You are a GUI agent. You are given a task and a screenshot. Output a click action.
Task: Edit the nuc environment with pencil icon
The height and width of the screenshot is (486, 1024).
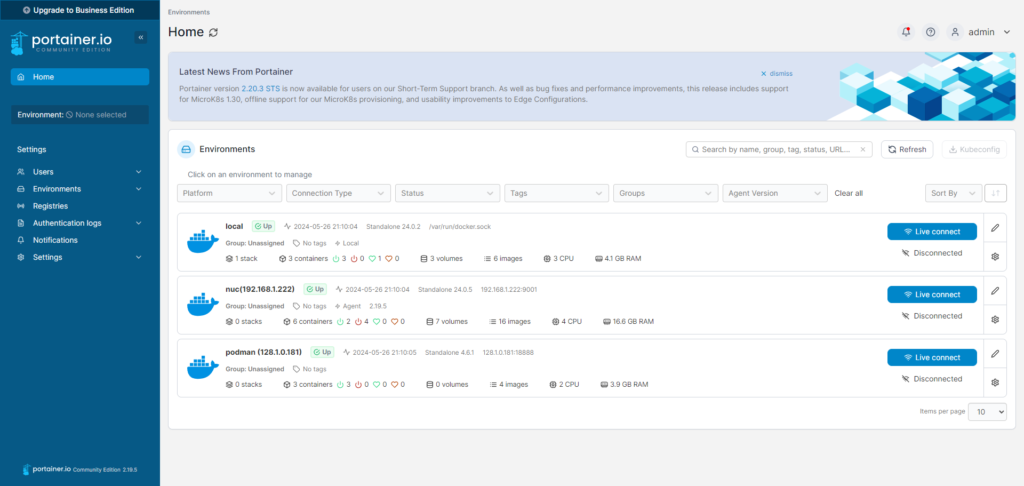coord(995,291)
